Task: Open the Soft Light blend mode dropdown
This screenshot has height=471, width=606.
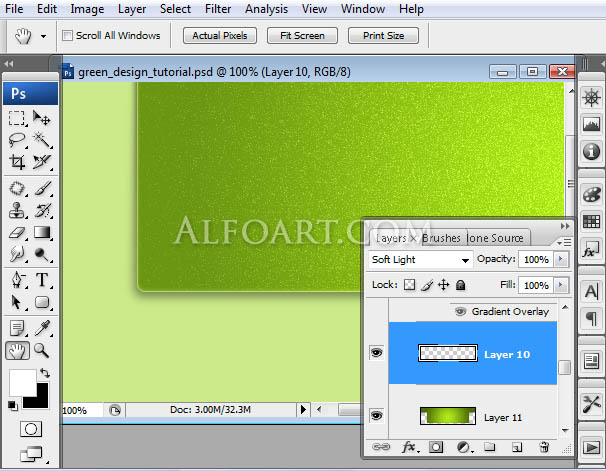Action: [420, 260]
